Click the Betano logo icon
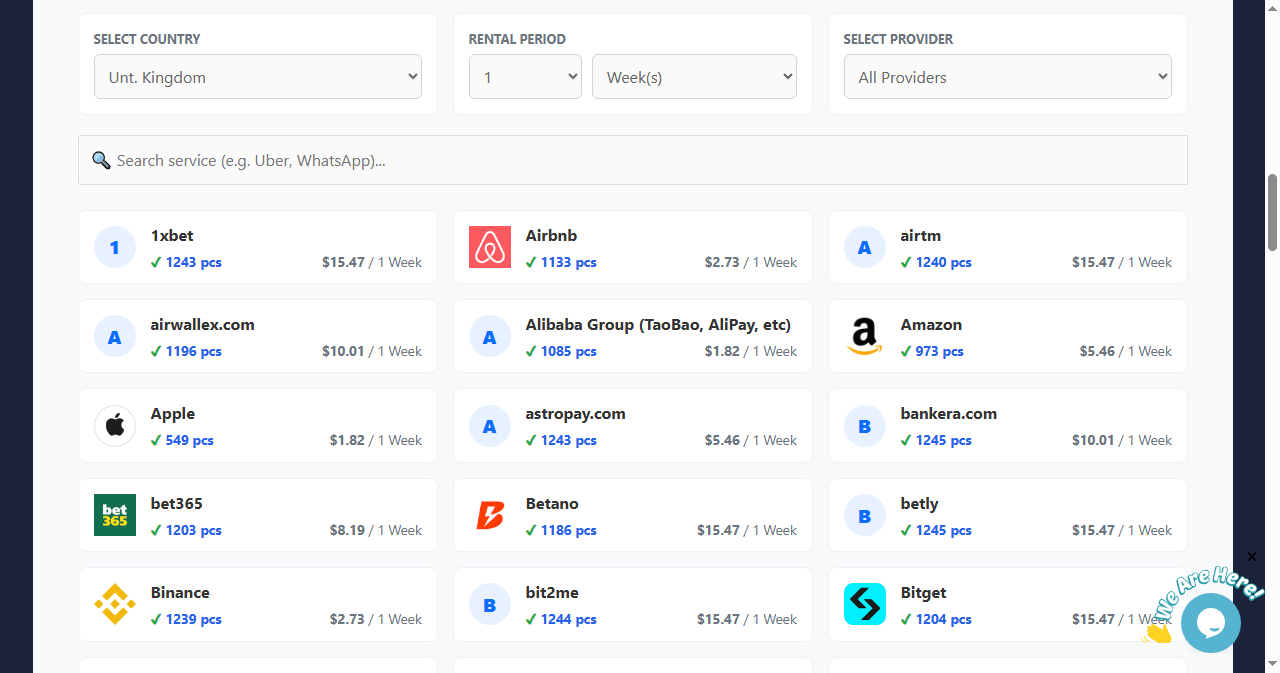The width and height of the screenshot is (1280, 673). click(490, 515)
